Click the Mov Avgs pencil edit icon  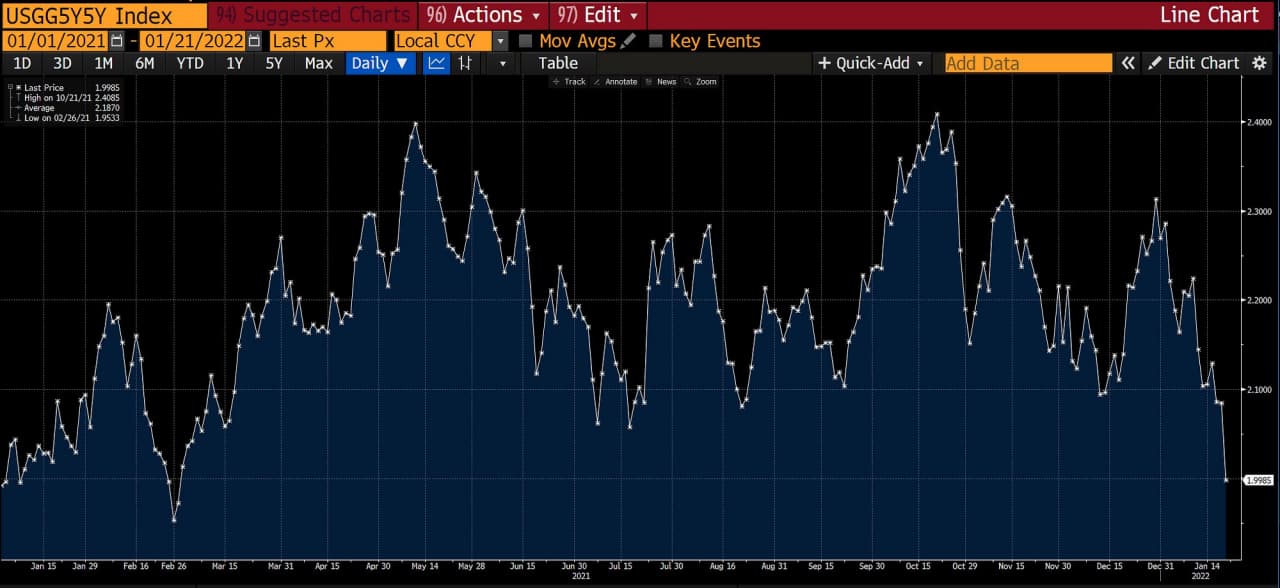[628, 41]
